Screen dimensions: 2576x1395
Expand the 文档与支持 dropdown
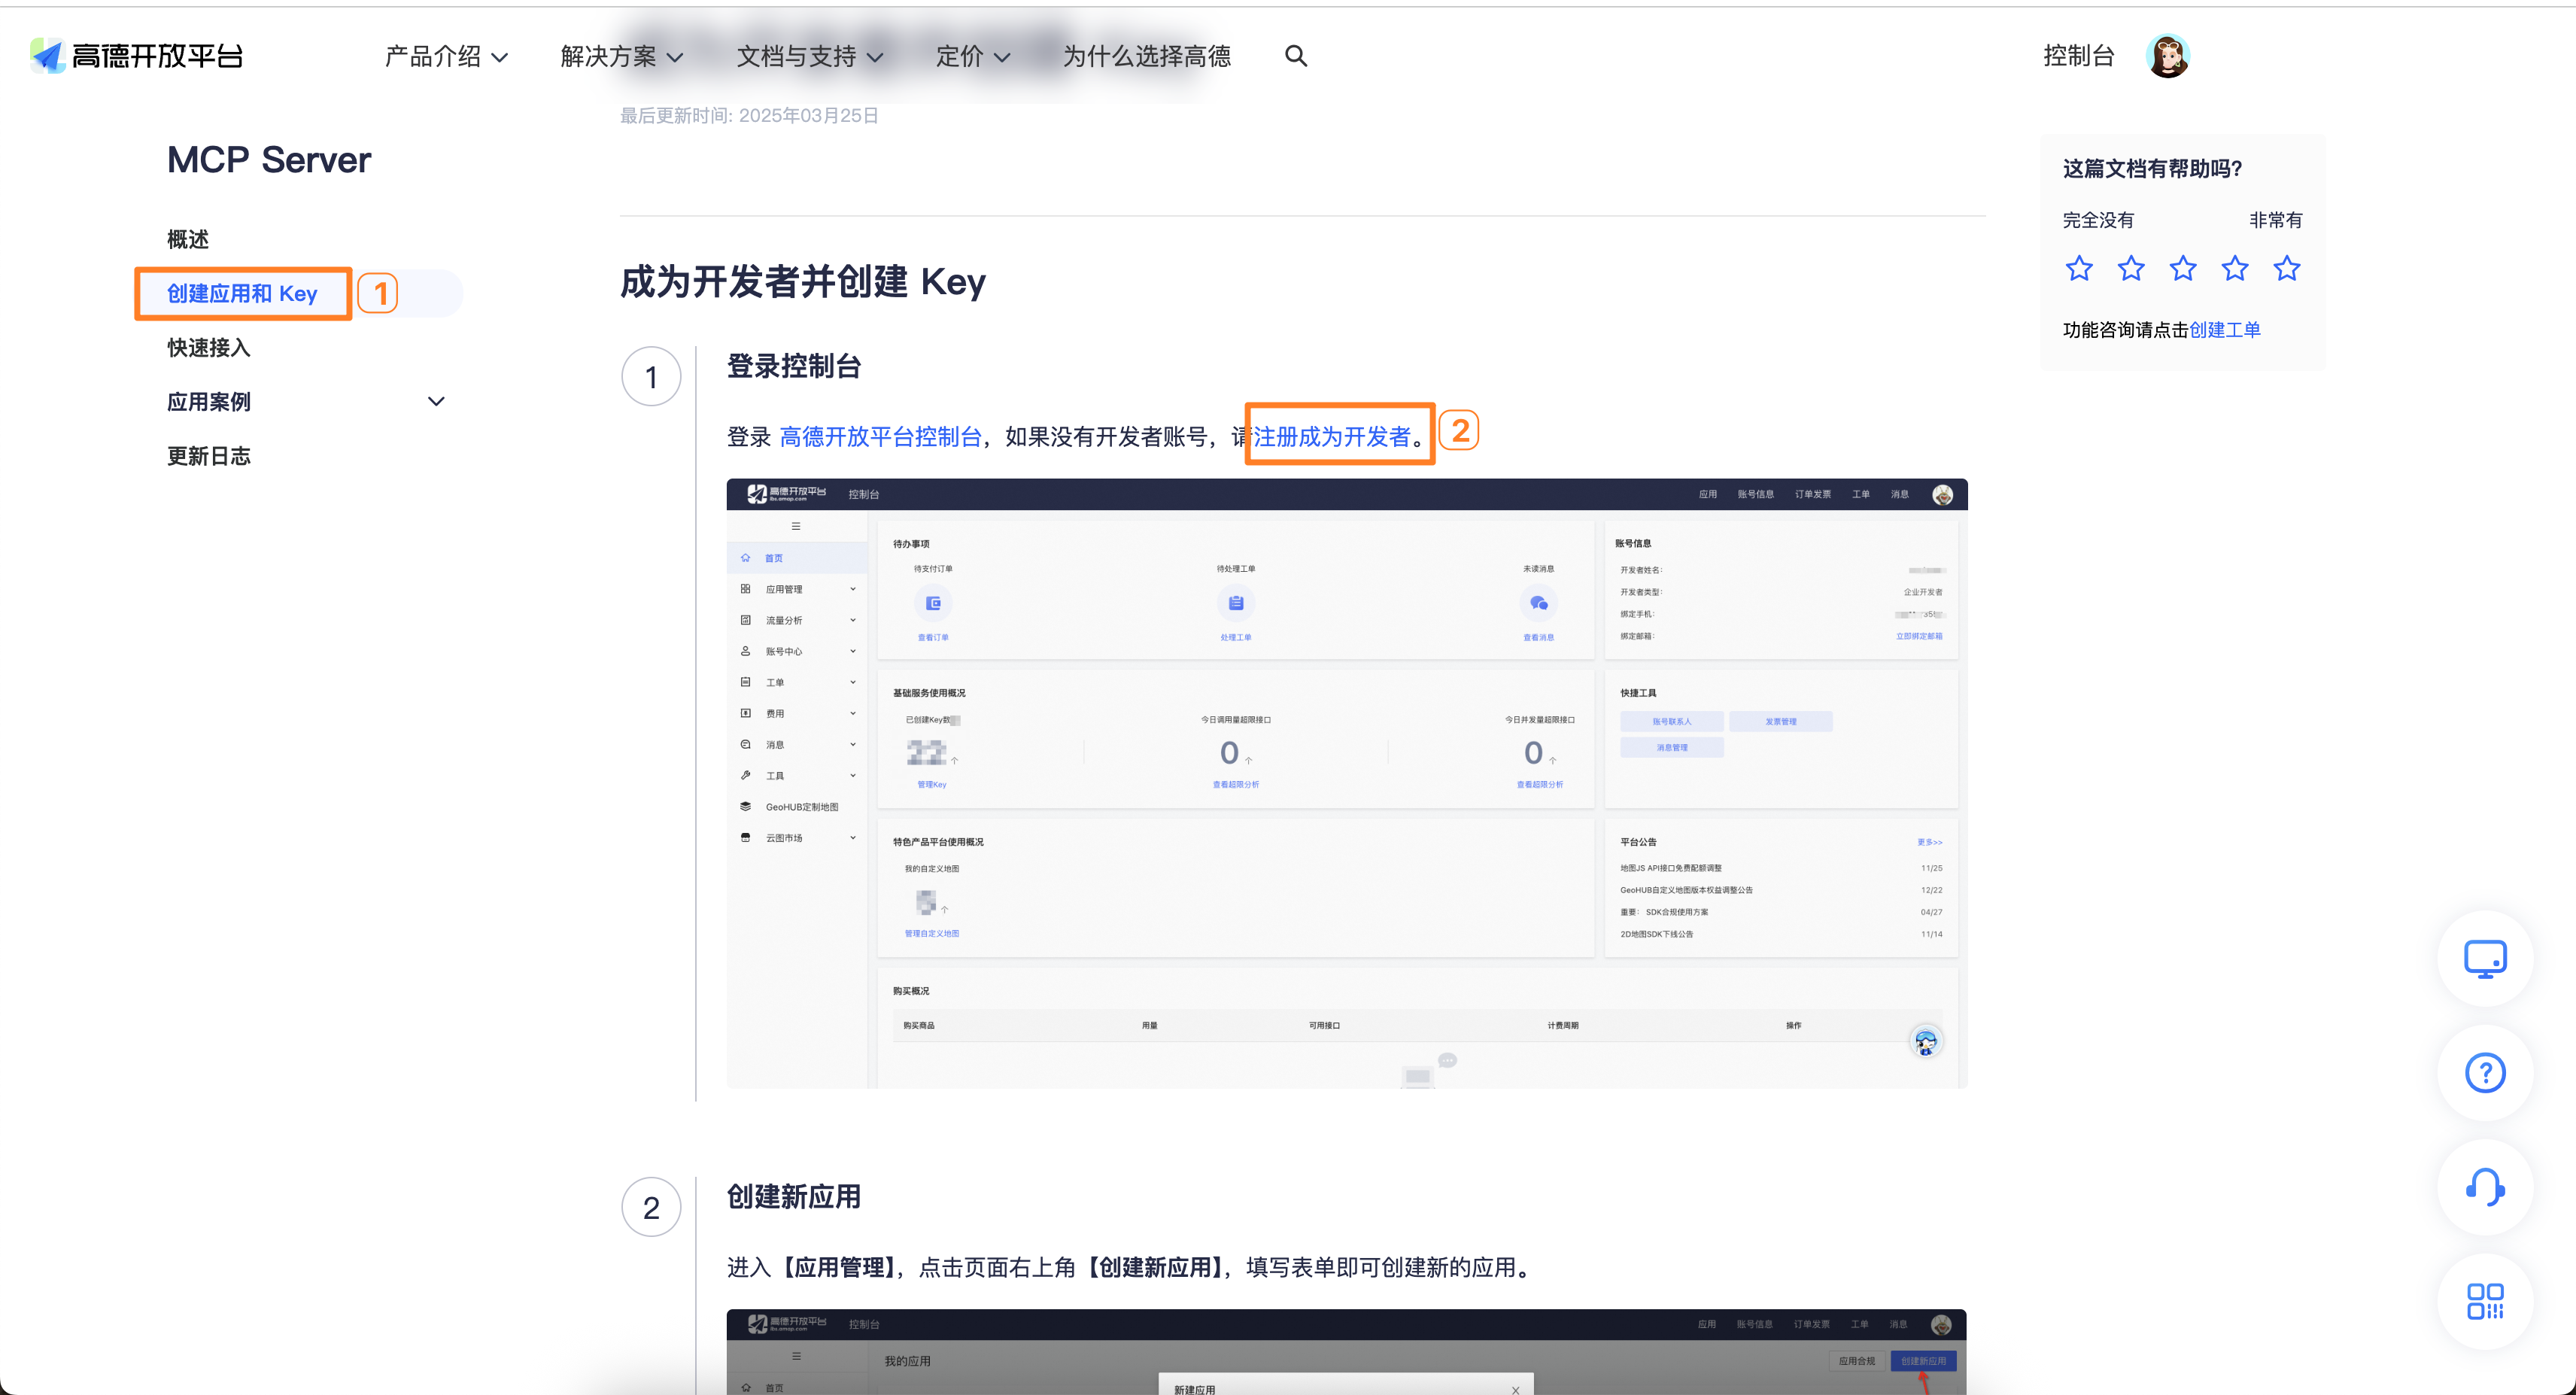tap(809, 56)
